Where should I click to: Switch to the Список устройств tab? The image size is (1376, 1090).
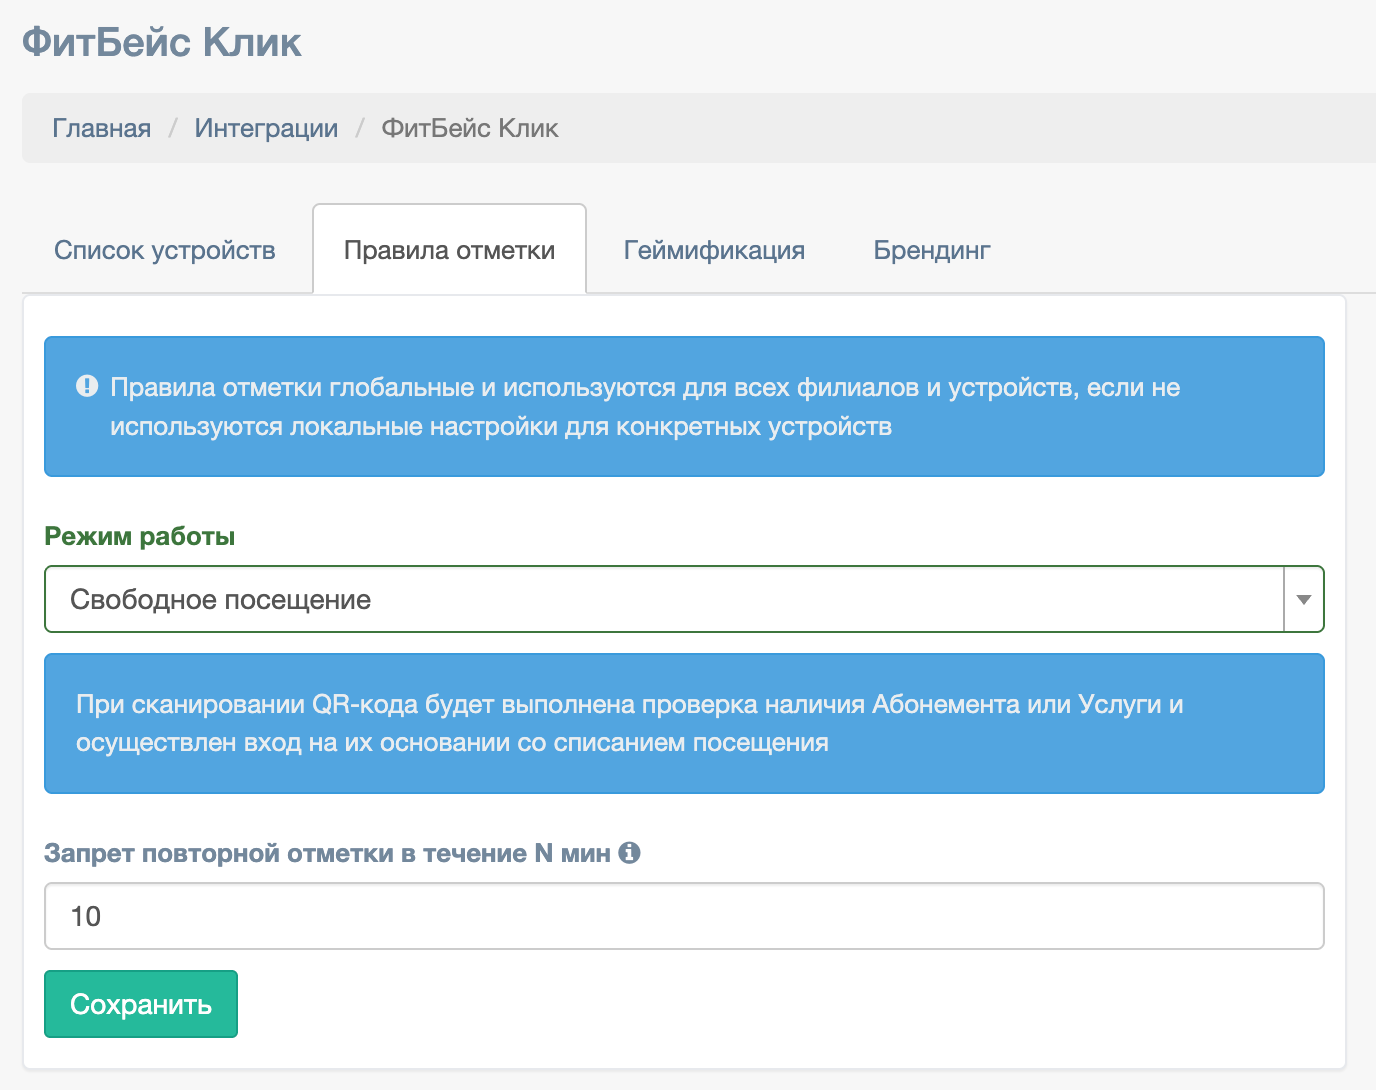pos(165,250)
